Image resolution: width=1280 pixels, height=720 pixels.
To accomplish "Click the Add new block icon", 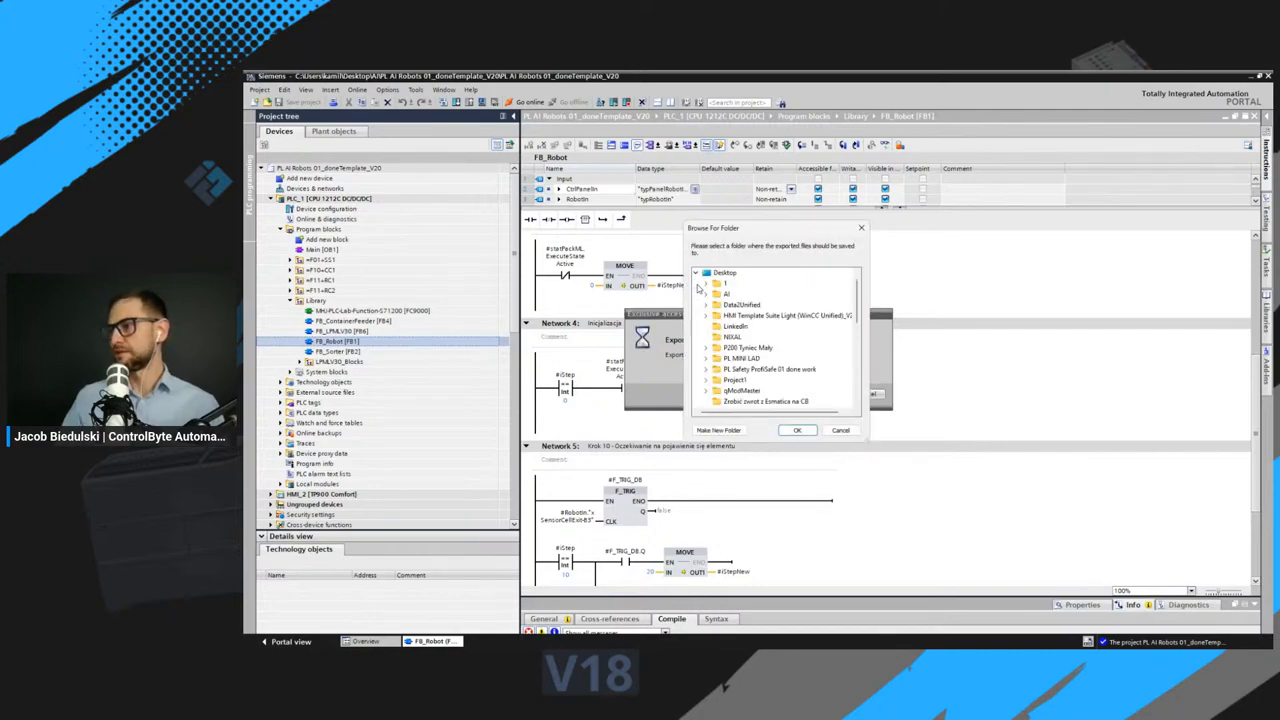I will click(300, 239).
